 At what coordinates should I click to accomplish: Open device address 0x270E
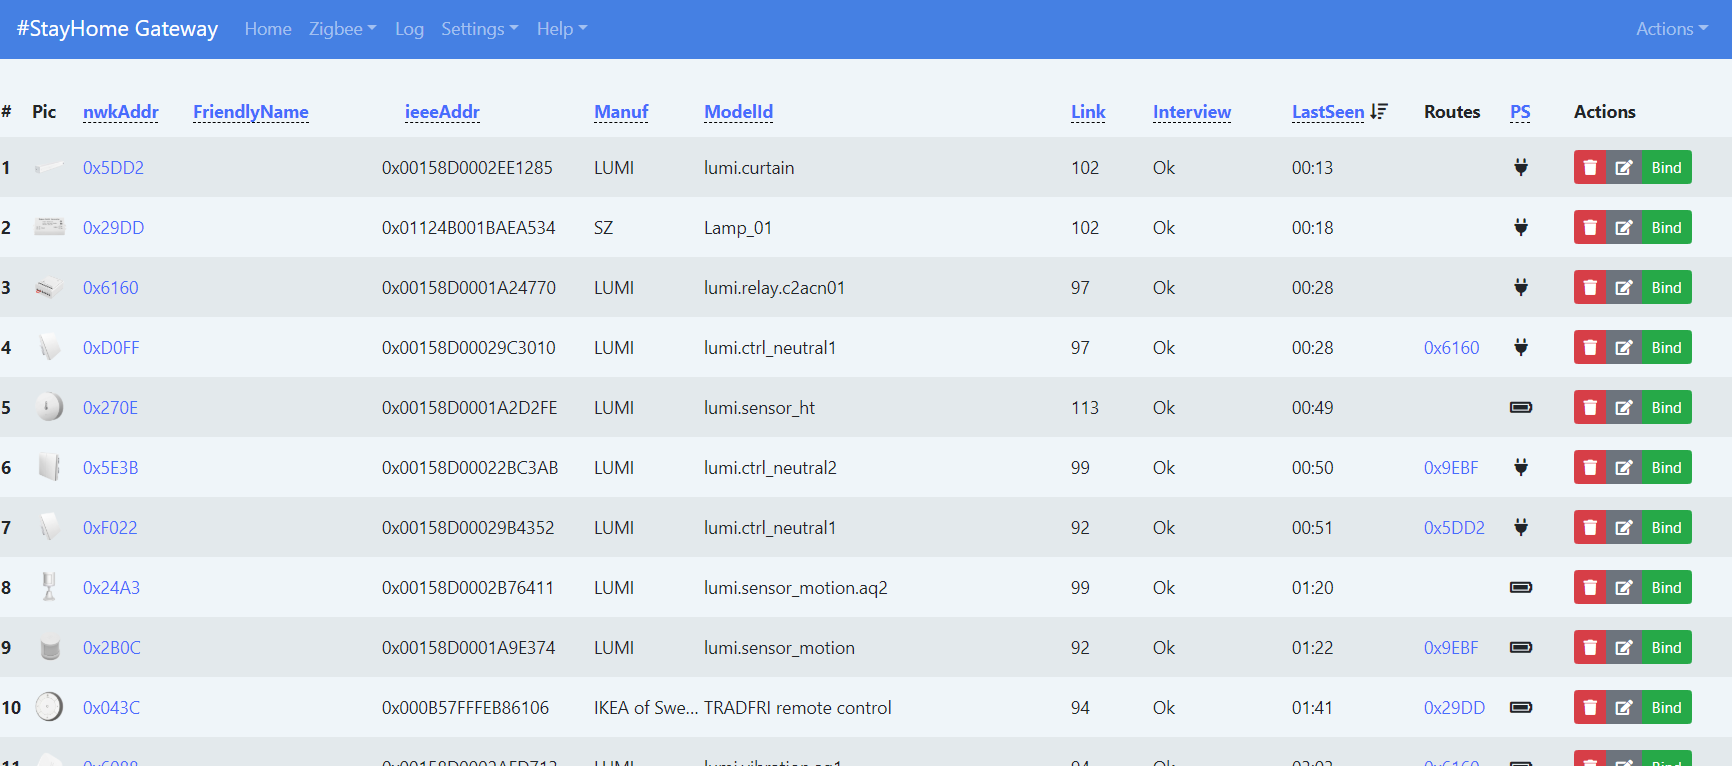click(110, 407)
